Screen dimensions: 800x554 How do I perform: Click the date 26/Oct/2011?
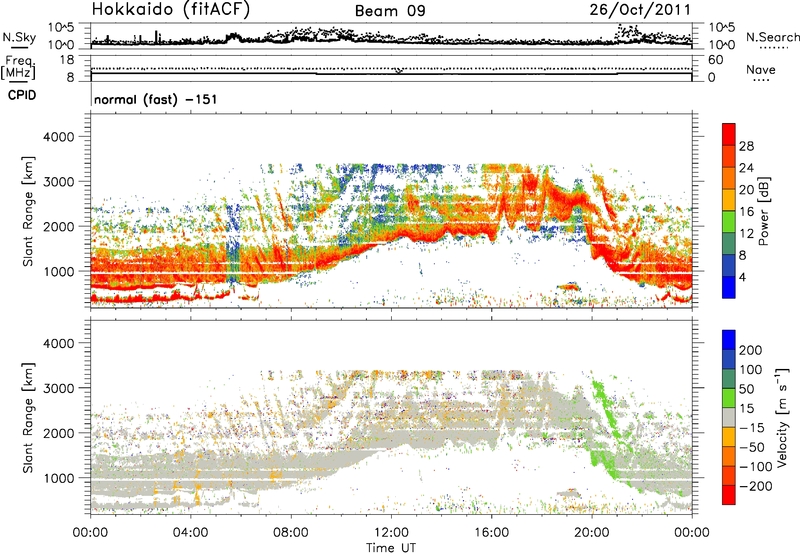click(x=640, y=9)
